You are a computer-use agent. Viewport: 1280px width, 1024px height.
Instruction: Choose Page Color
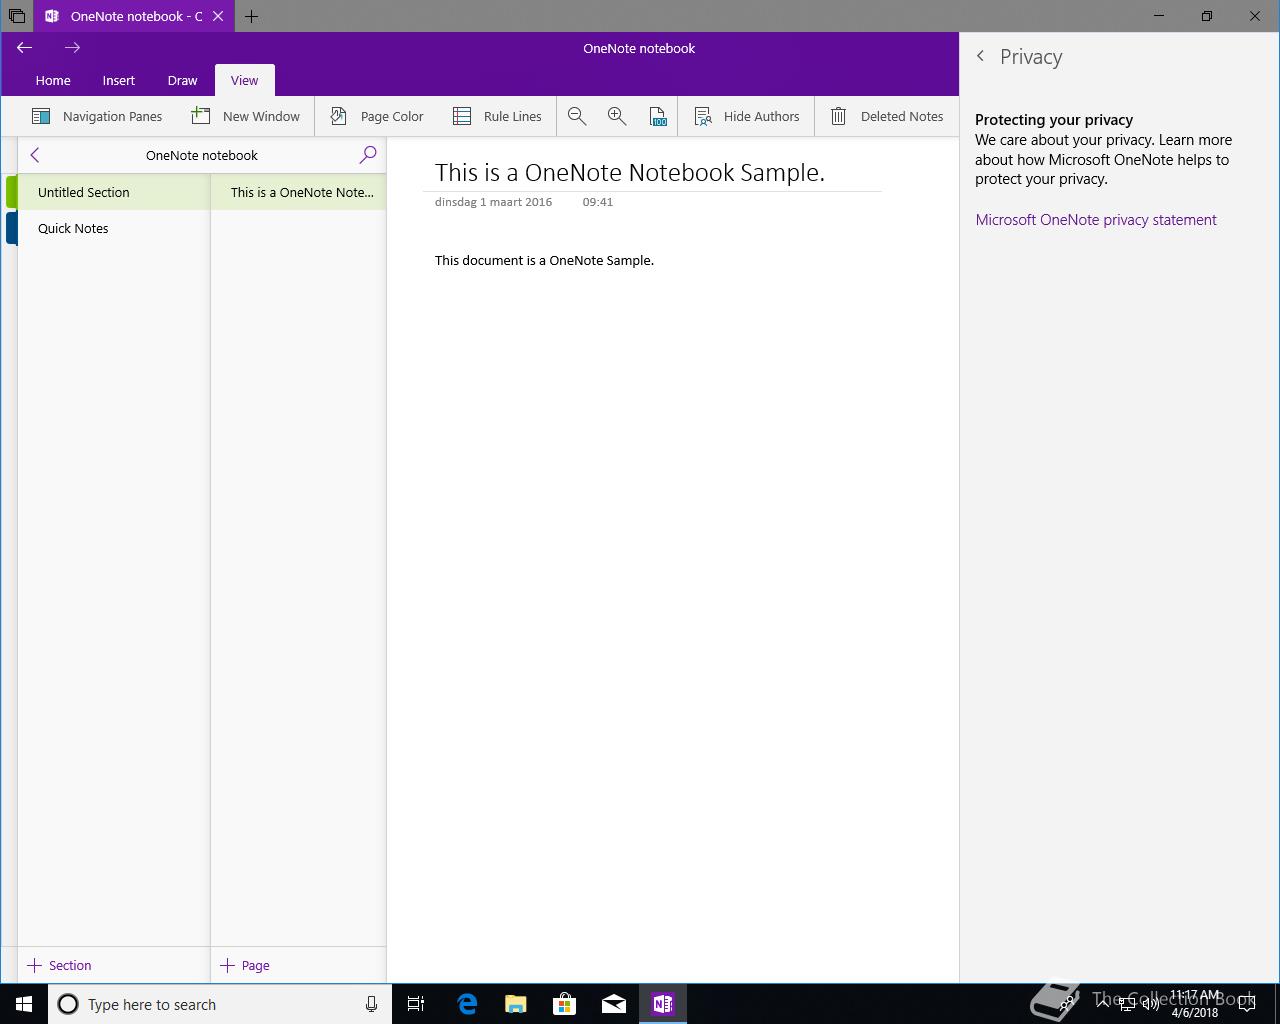pos(377,116)
